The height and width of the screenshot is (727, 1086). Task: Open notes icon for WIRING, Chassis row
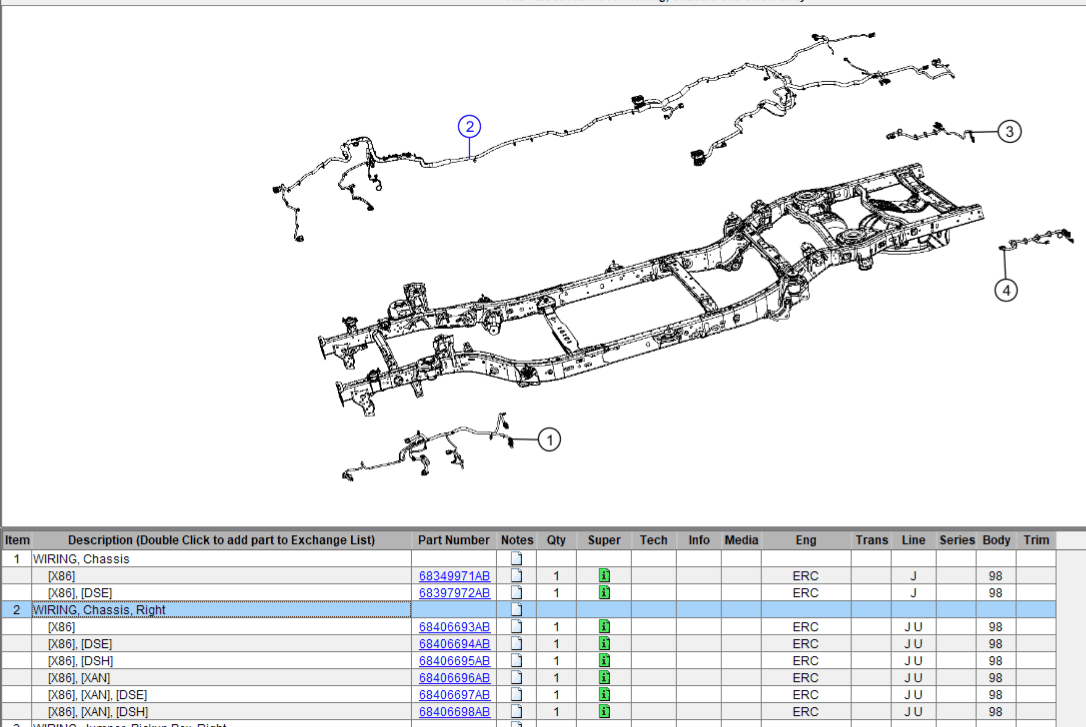coord(517,559)
